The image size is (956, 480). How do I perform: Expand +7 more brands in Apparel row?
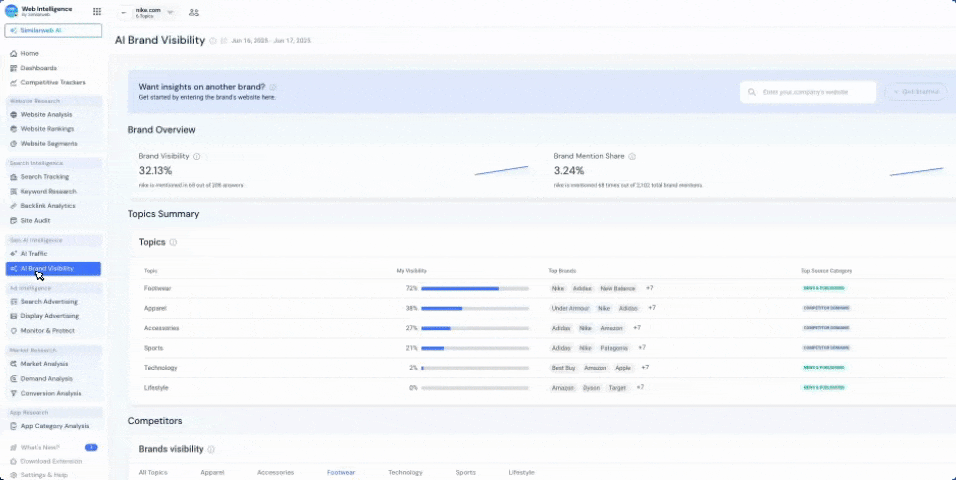pyautogui.click(x=651, y=308)
